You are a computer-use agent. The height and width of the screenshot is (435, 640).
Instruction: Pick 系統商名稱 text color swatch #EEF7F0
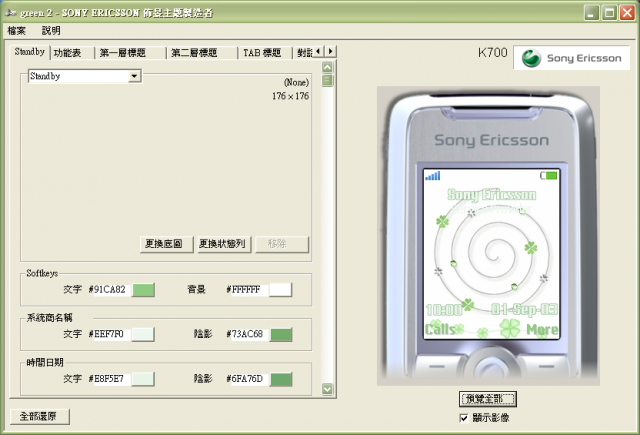[x=143, y=334]
